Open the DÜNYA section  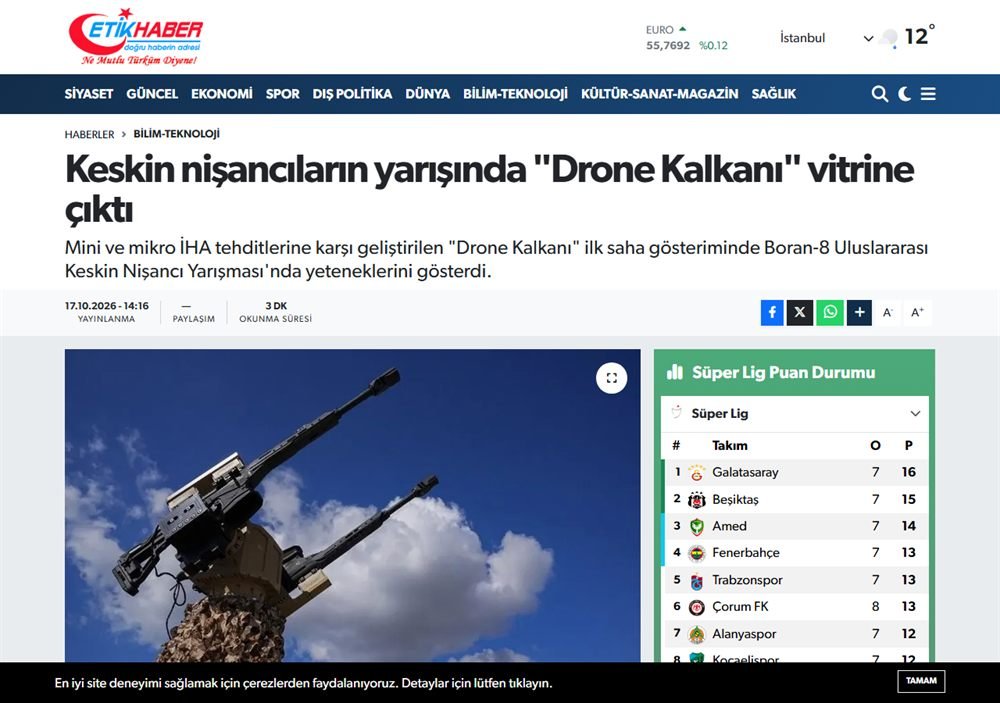tap(427, 94)
